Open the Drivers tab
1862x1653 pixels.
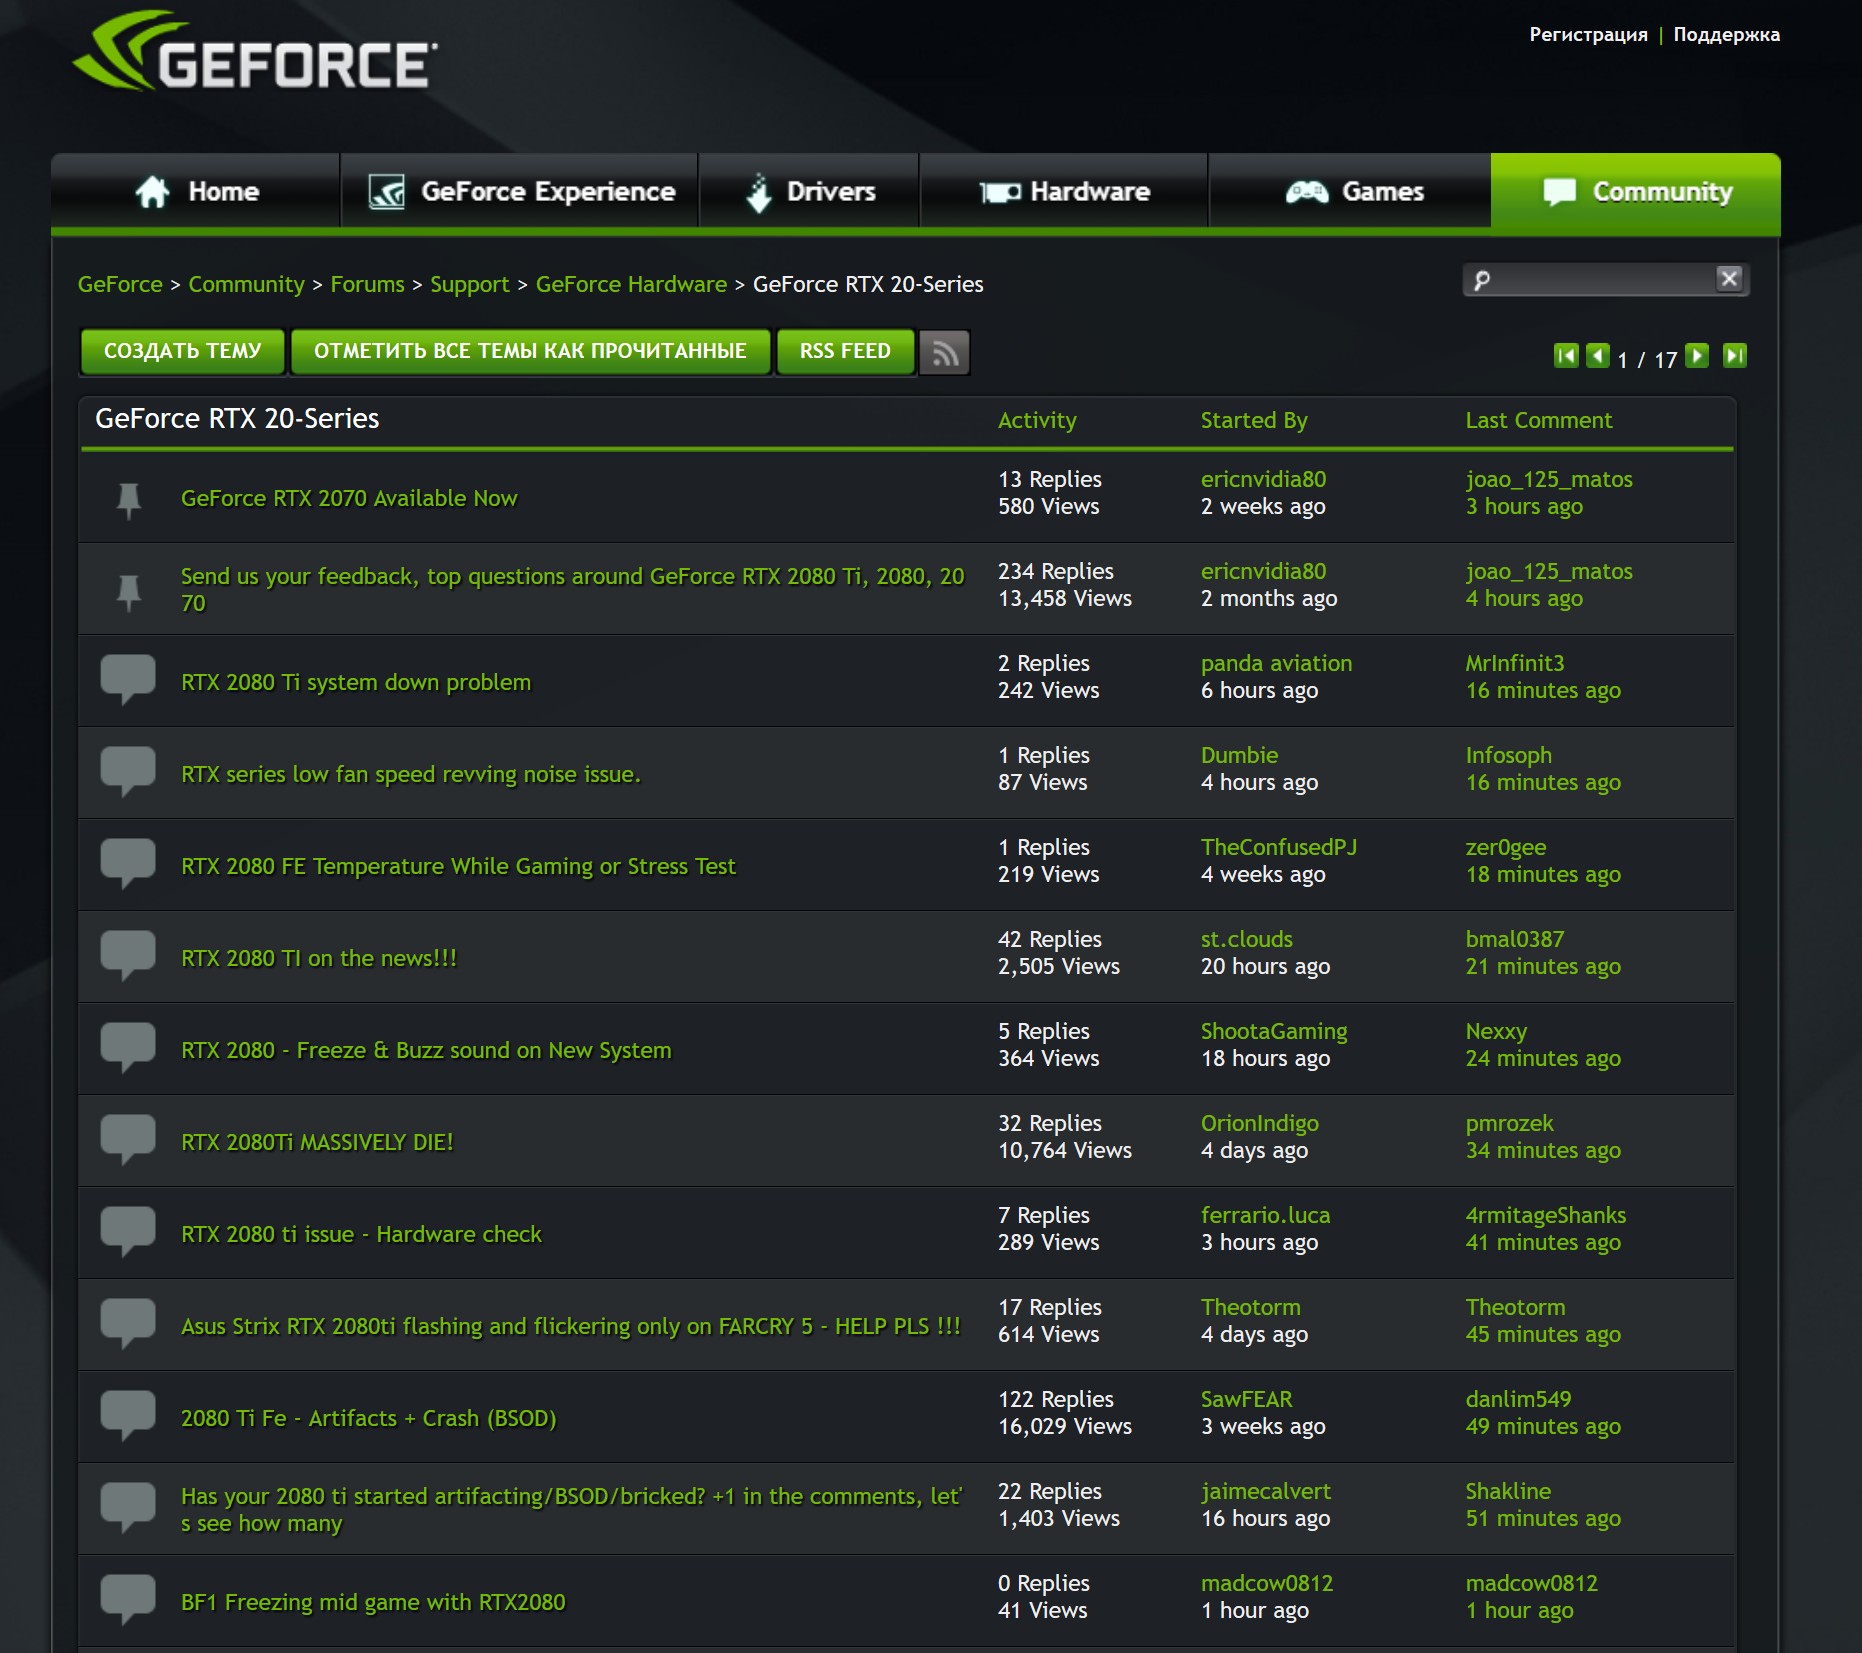pos(810,192)
